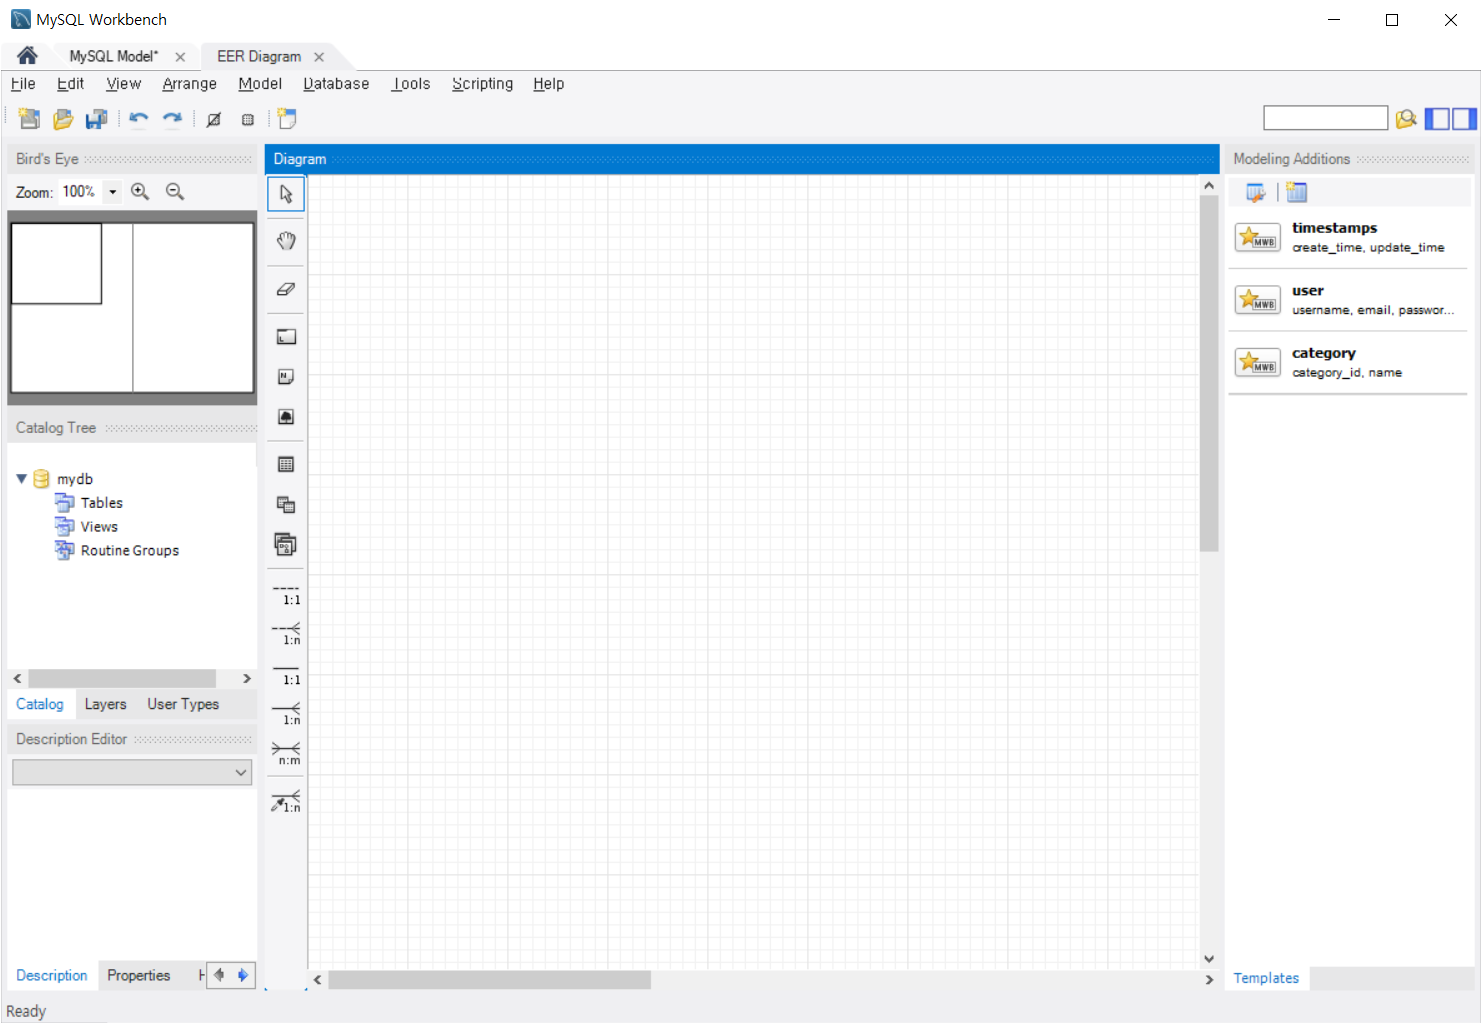Click the Bird's Eye overview thumbnail
This screenshot has height=1024, width=1482.
(x=132, y=308)
